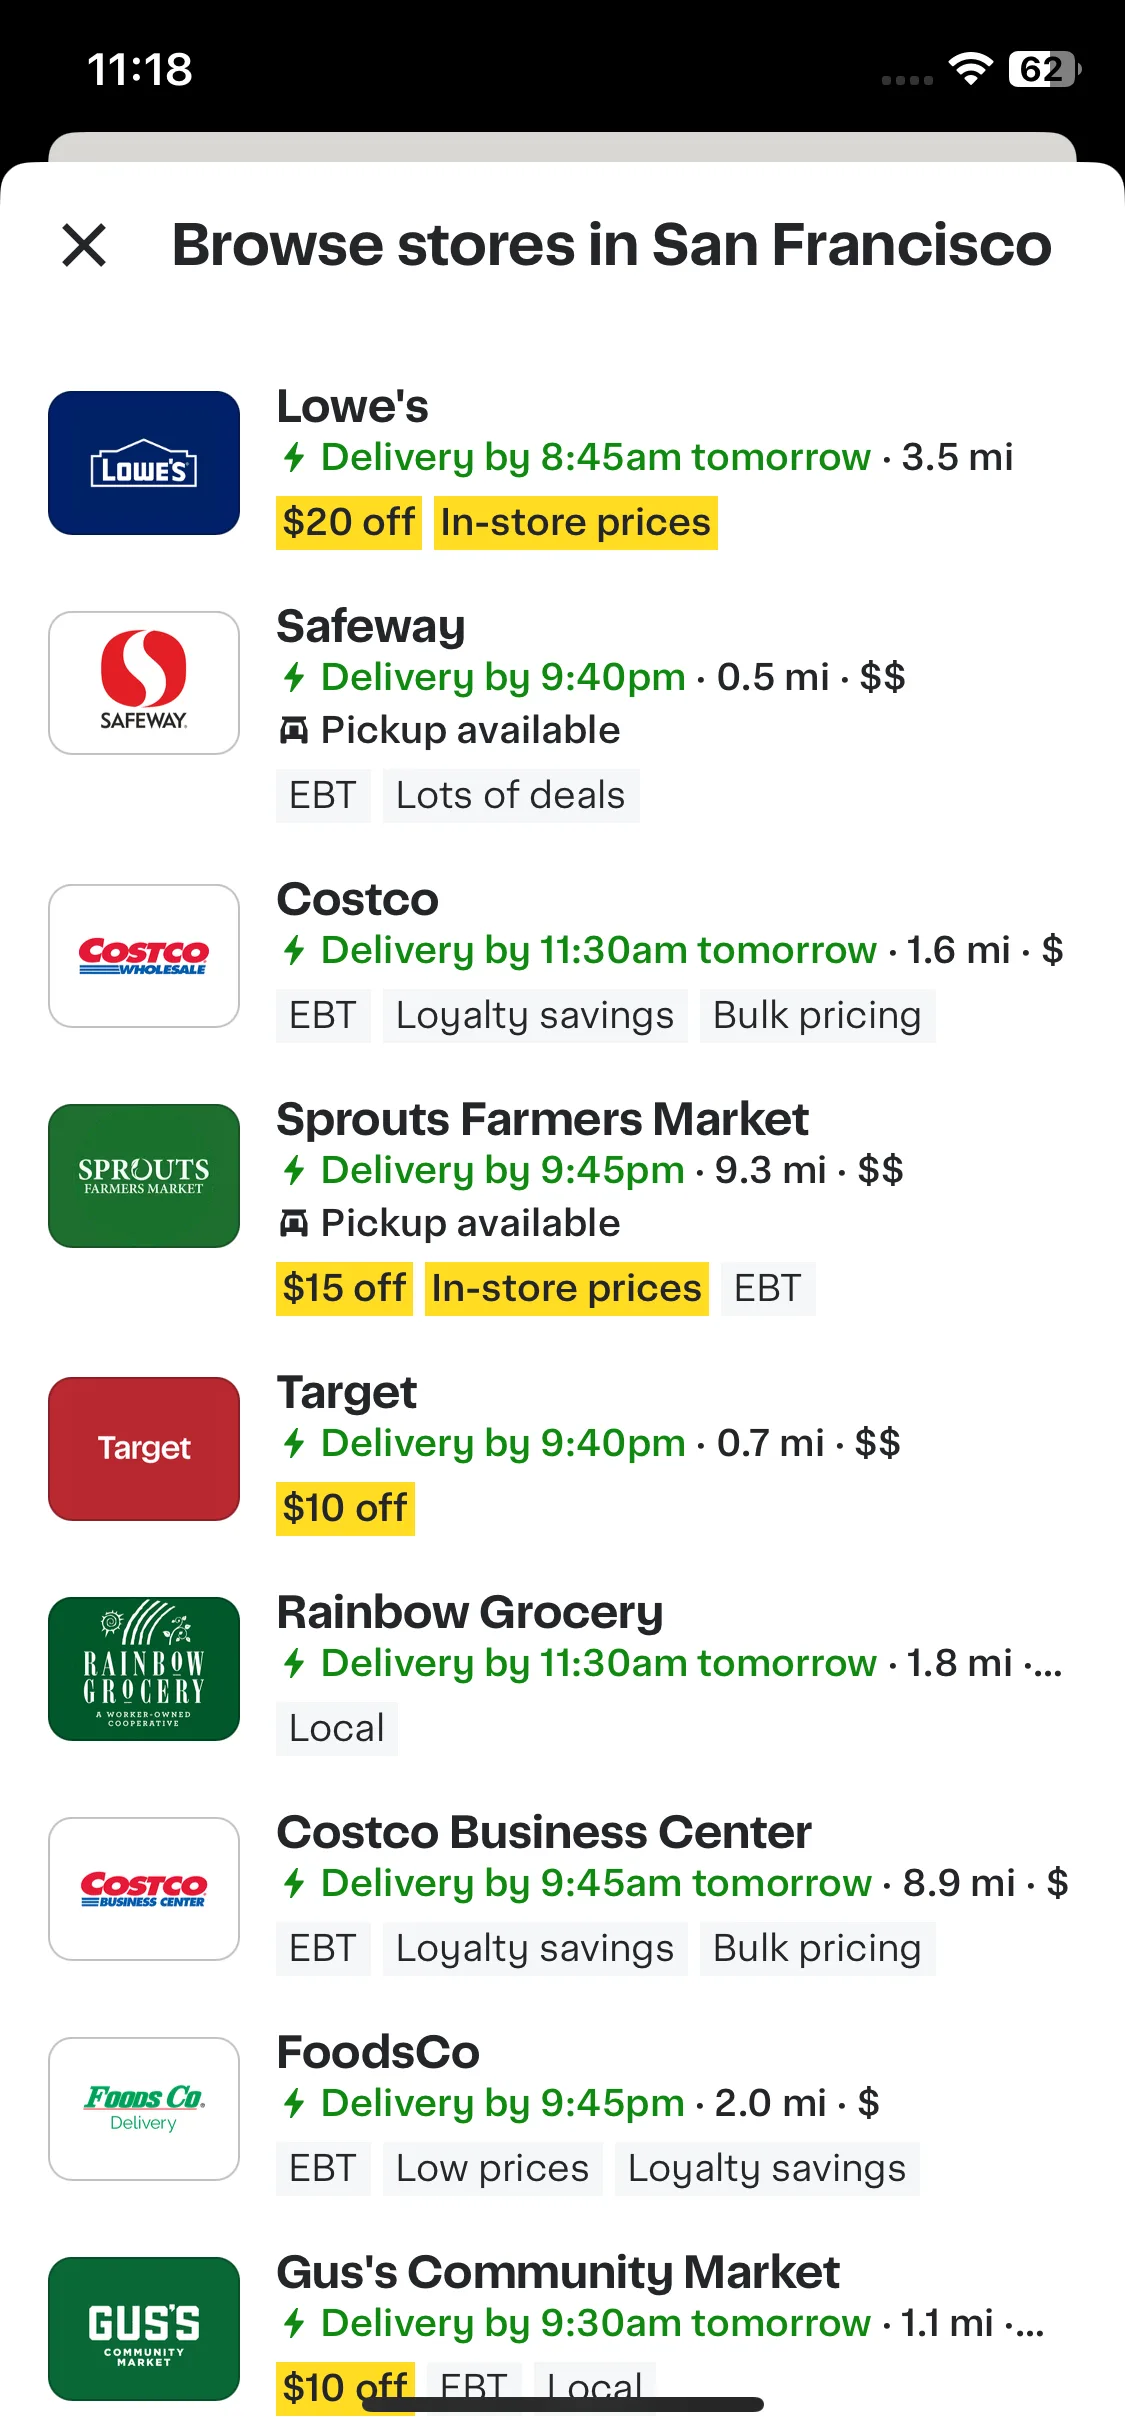Tap Safeway Lots of deals tag
Screen dimensions: 1125x2436
click(511, 796)
